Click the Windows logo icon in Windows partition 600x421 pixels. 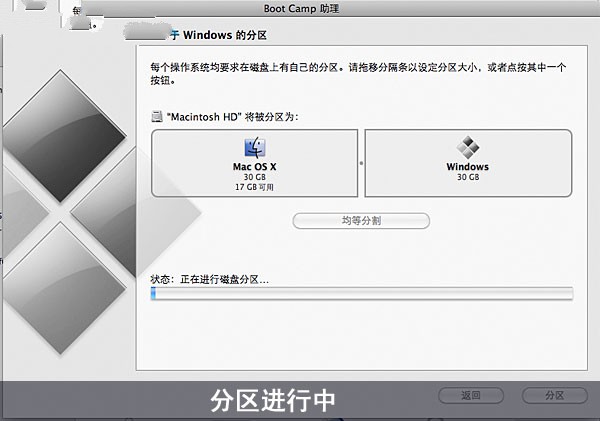(467, 147)
